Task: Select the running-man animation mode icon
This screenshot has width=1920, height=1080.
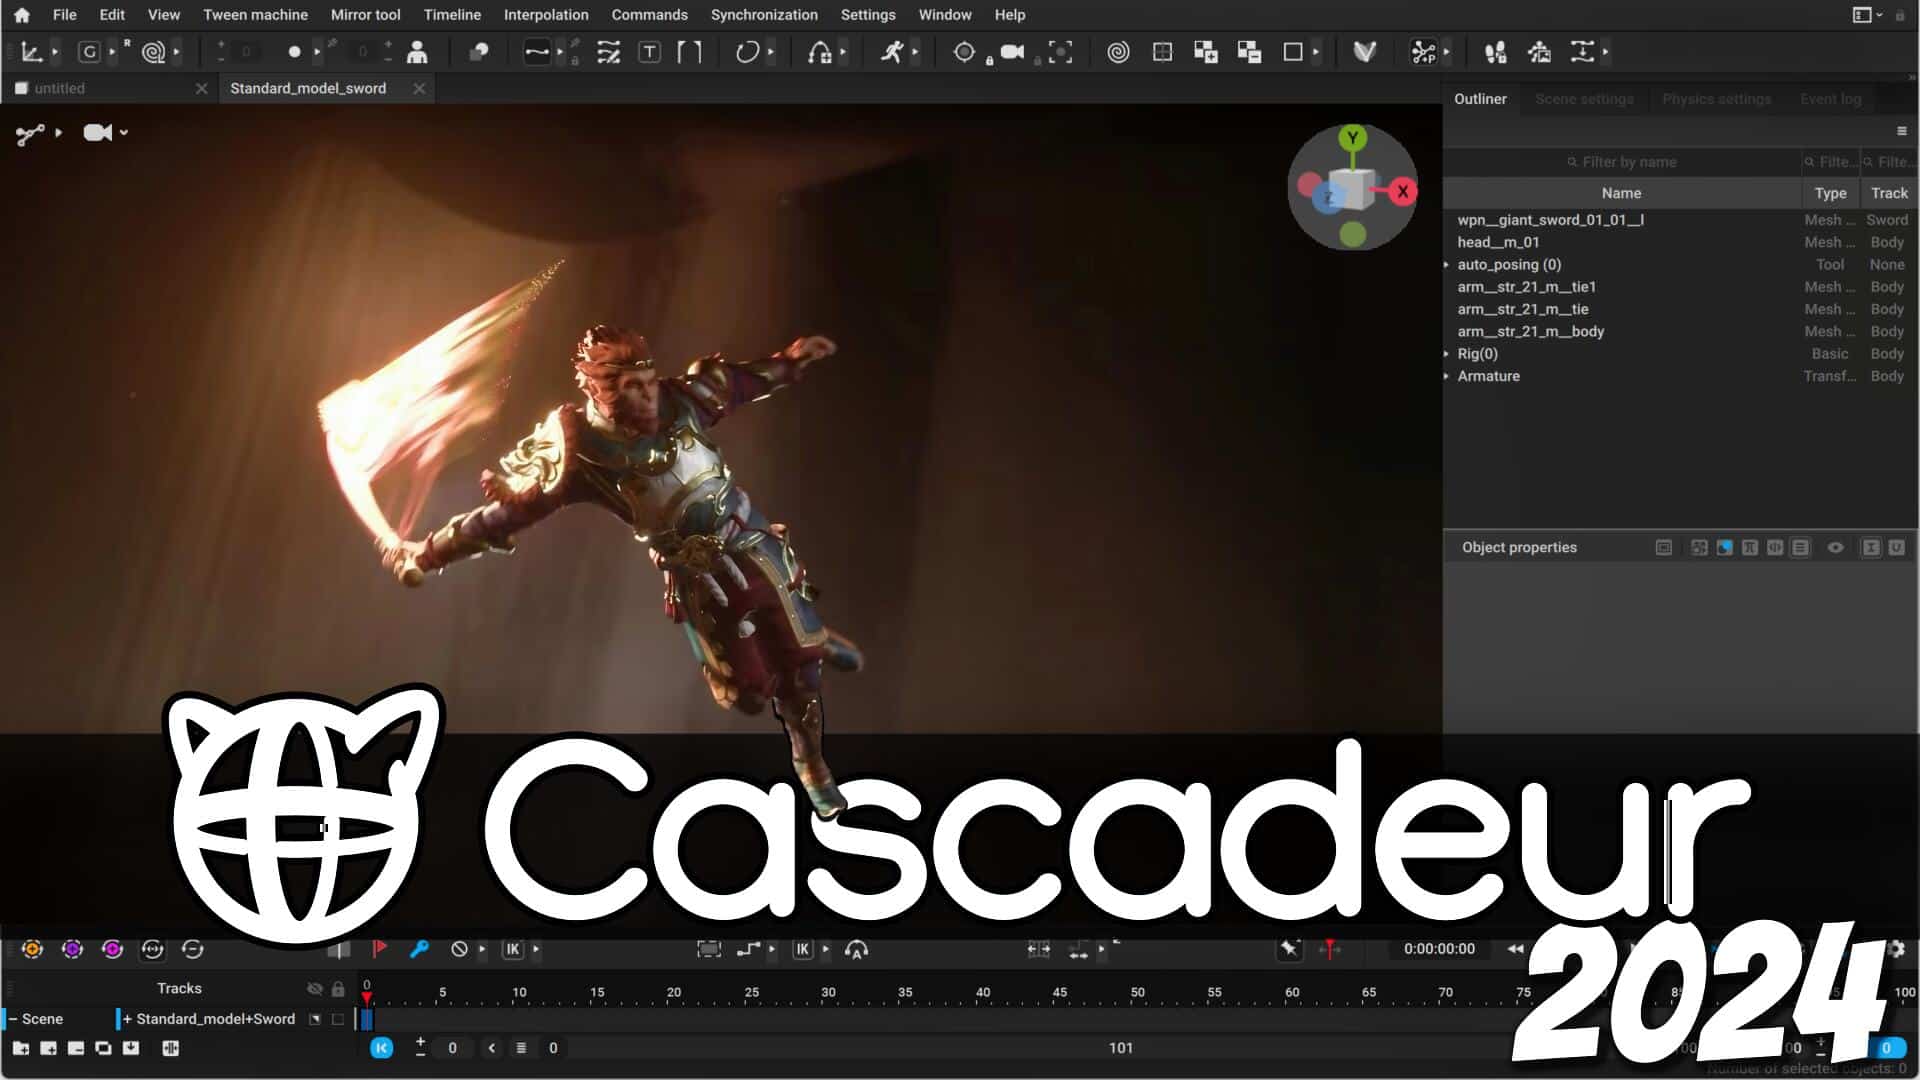Action: point(894,52)
